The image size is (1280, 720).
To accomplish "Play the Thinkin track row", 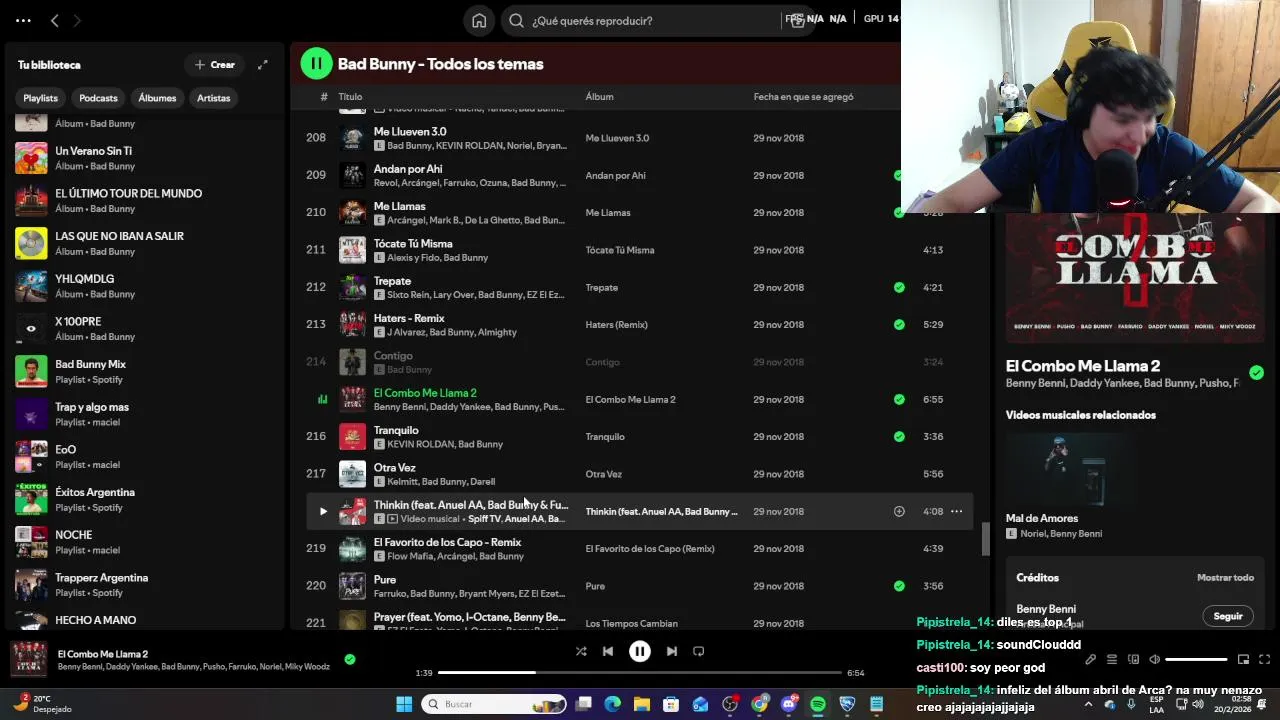I will (x=323, y=511).
